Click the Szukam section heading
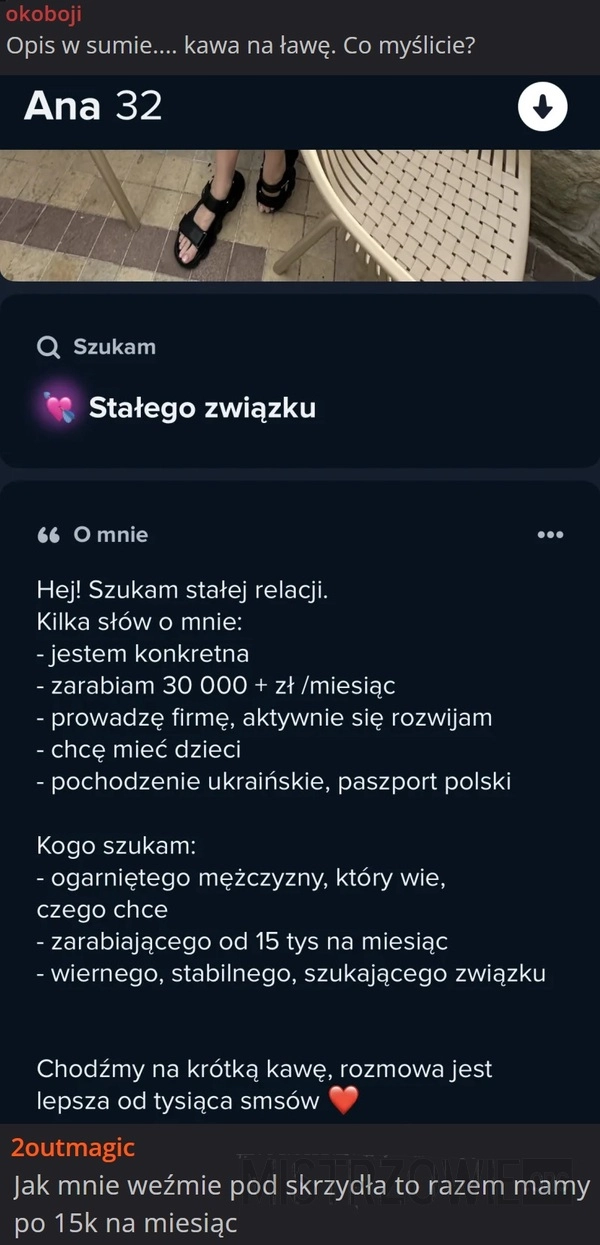 tap(114, 347)
